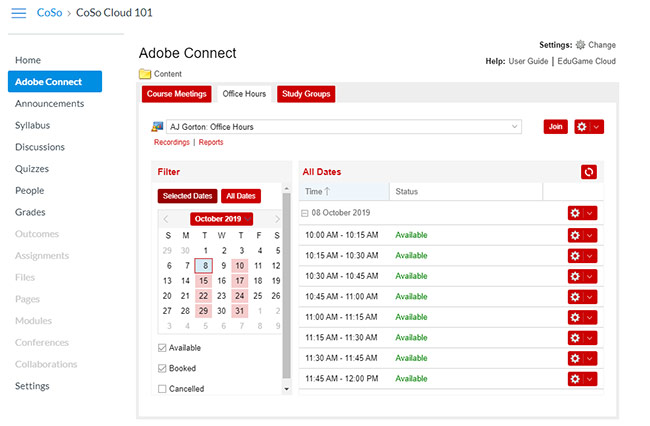Open Announcements in course sidebar
The height and width of the screenshot is (426, 650).
(49, 104)
